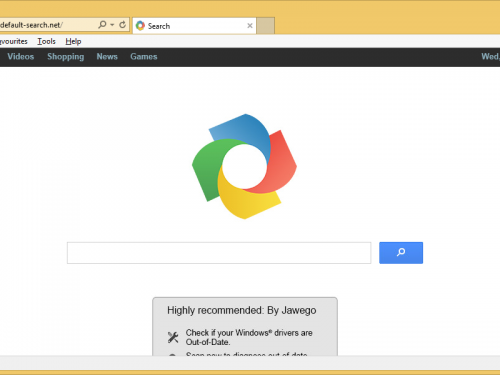Go to the Games section

(x=144, y=57)
